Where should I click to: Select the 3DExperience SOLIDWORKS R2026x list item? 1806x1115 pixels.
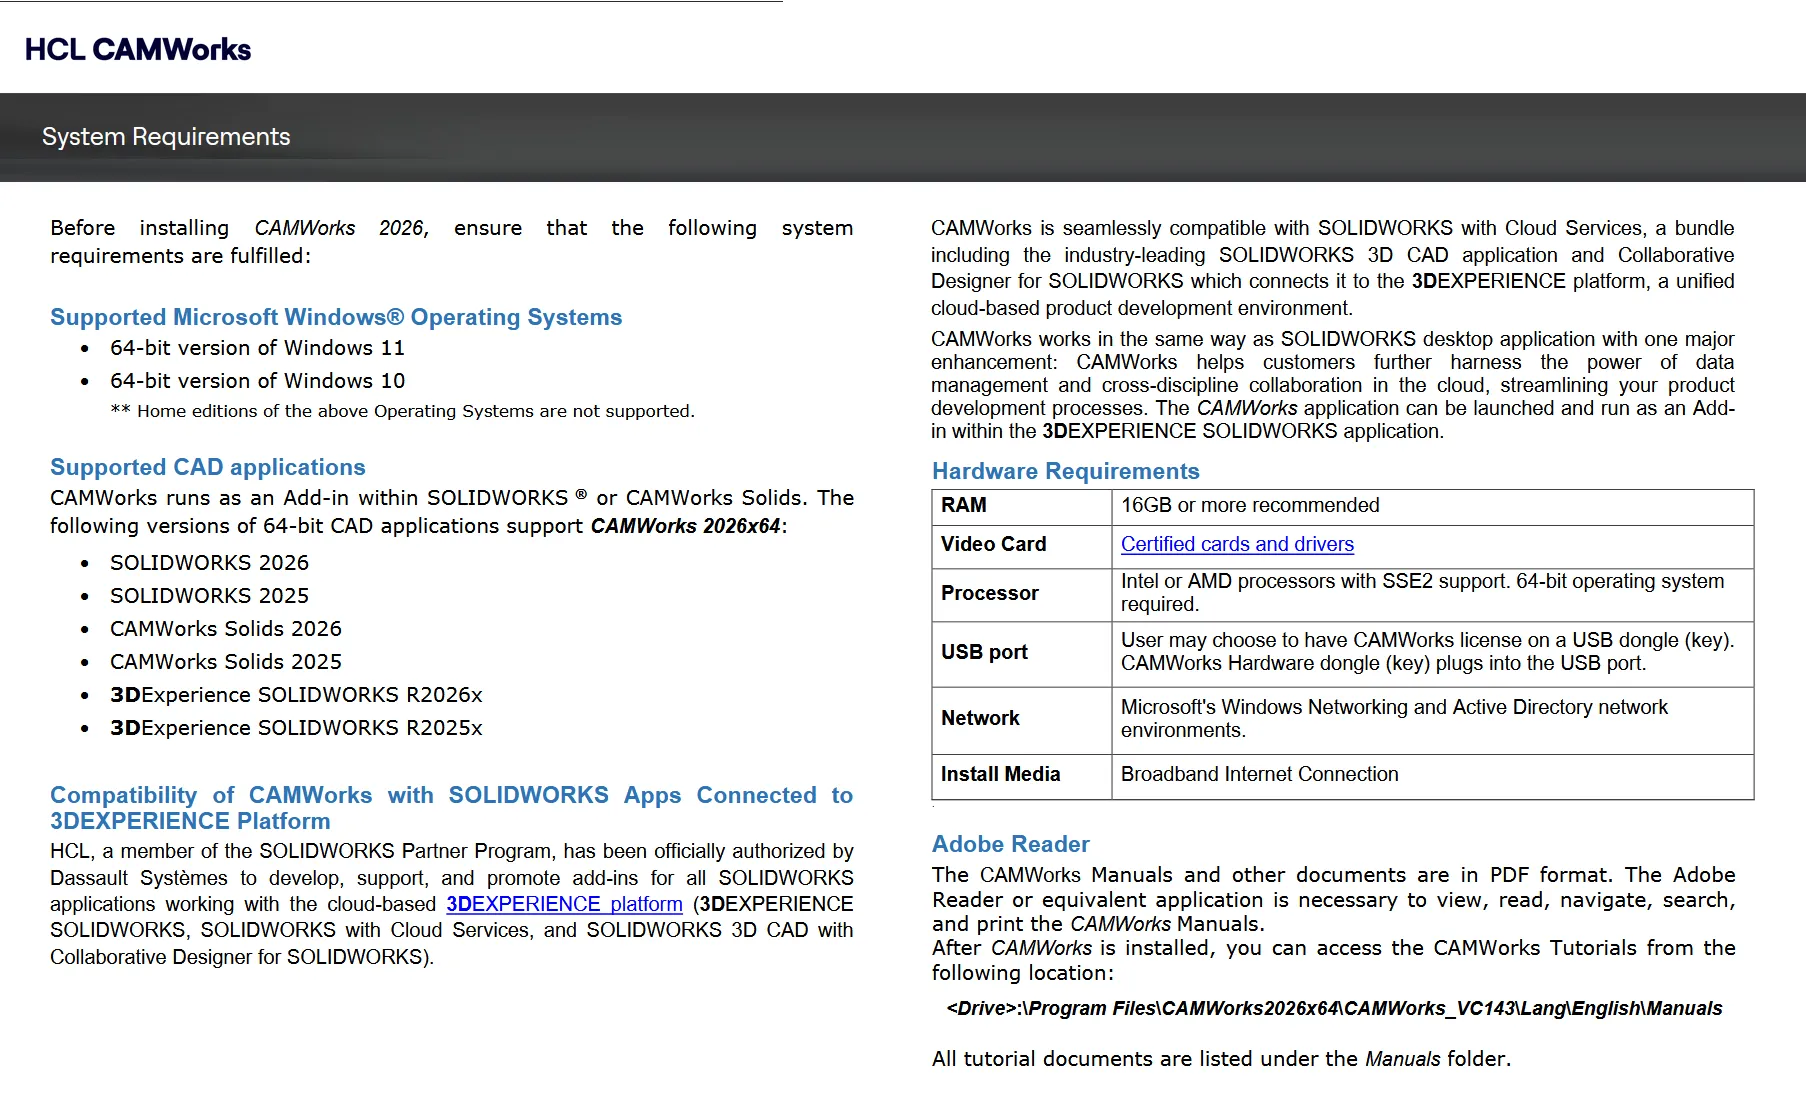(296, 695)
